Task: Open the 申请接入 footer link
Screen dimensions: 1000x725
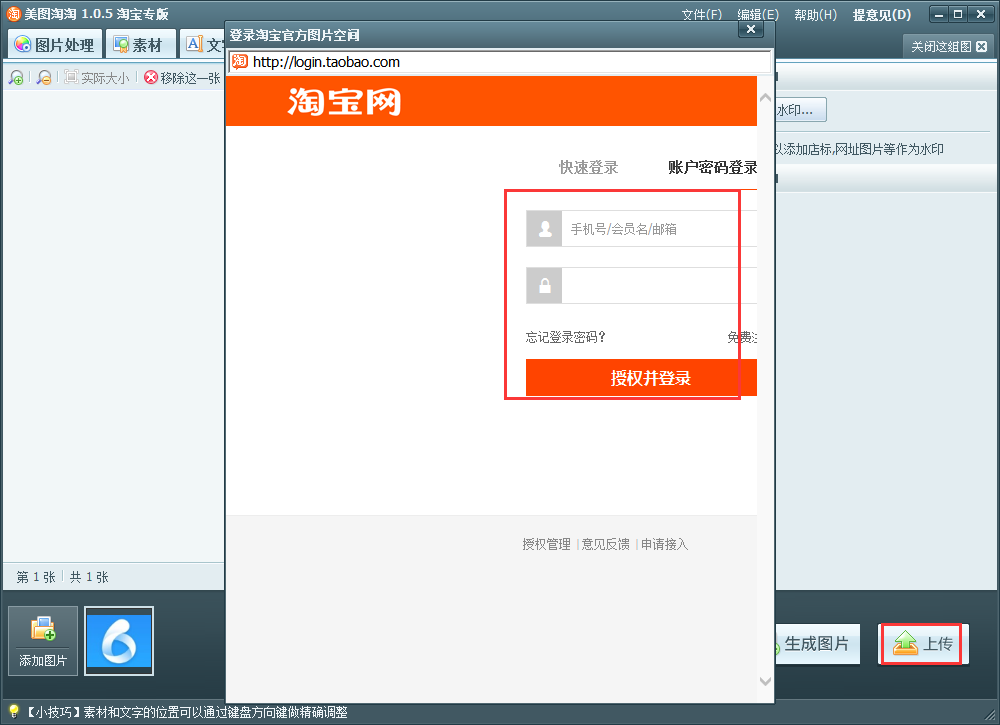Action: pyautogui.click(x=665, y=544)
